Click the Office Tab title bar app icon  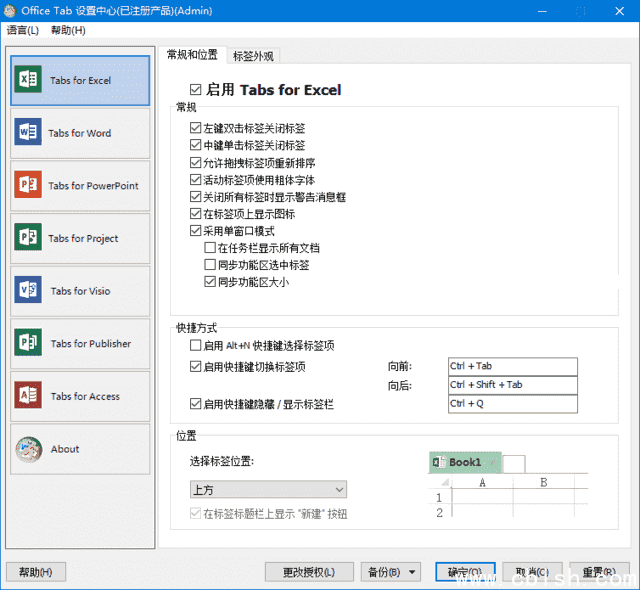coord(10,11)
